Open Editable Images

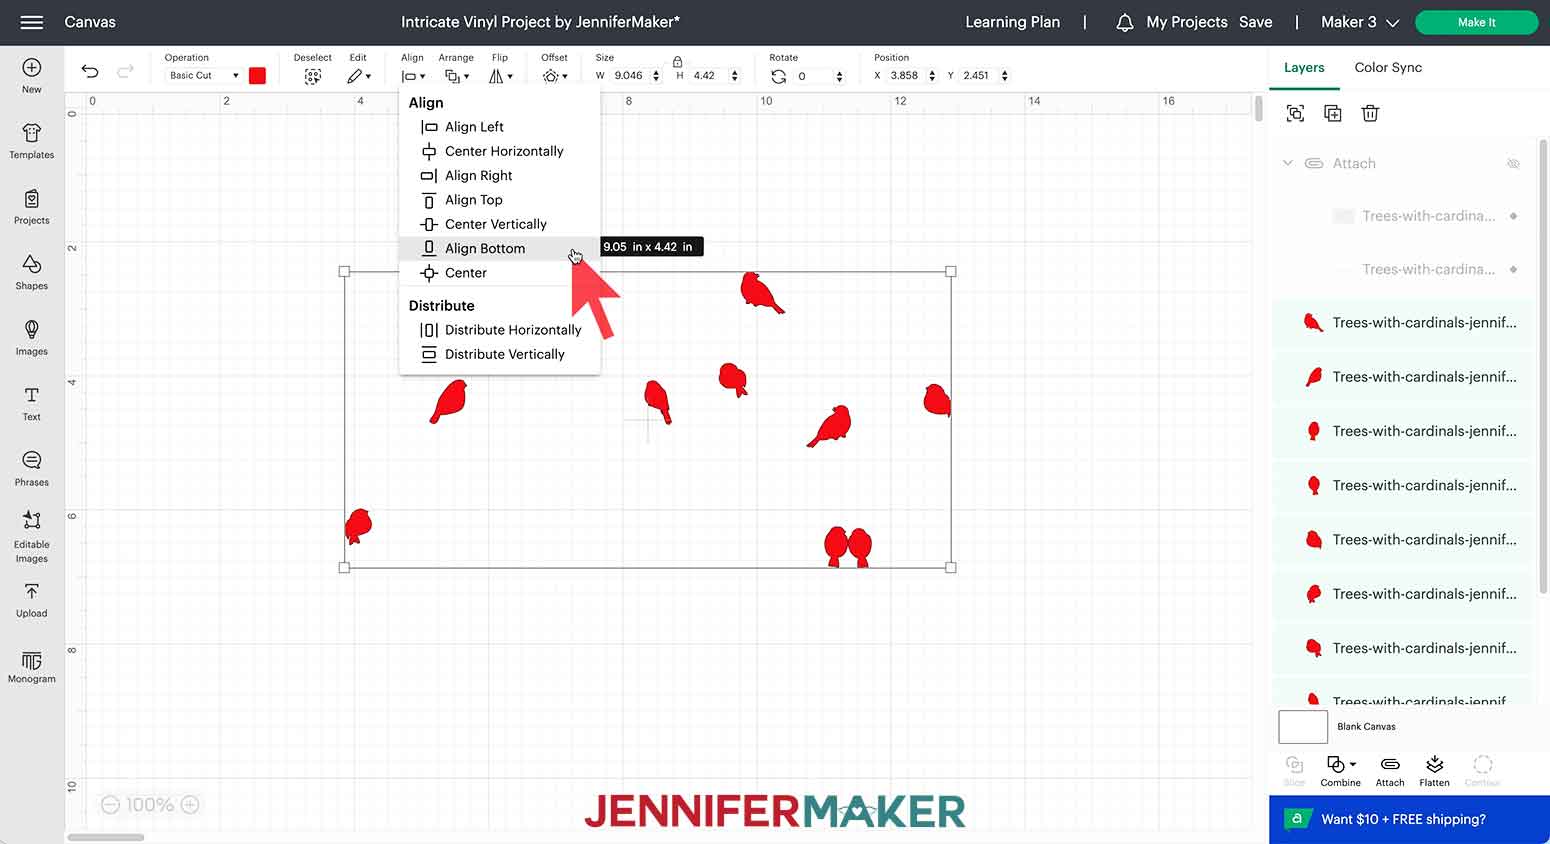32,537
